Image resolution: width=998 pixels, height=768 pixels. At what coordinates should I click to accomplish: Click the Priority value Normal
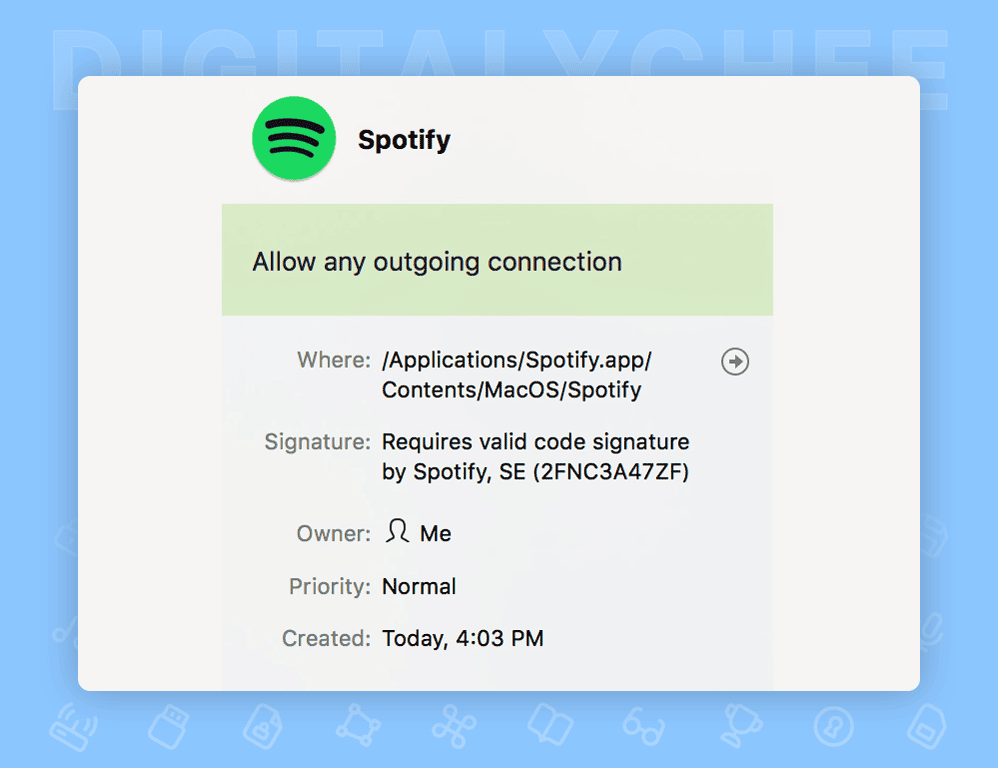click(419, 586)
